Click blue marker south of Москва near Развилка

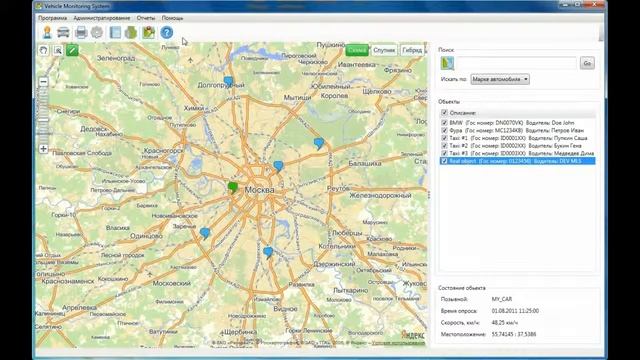coord(268,253)
